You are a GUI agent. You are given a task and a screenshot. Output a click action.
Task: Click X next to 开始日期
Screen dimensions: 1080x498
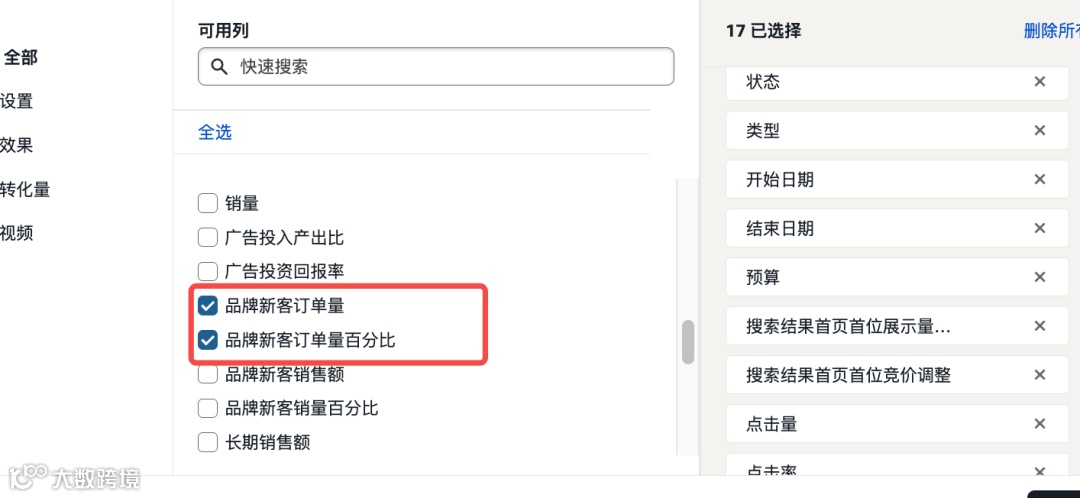(x=1039, y=180)
